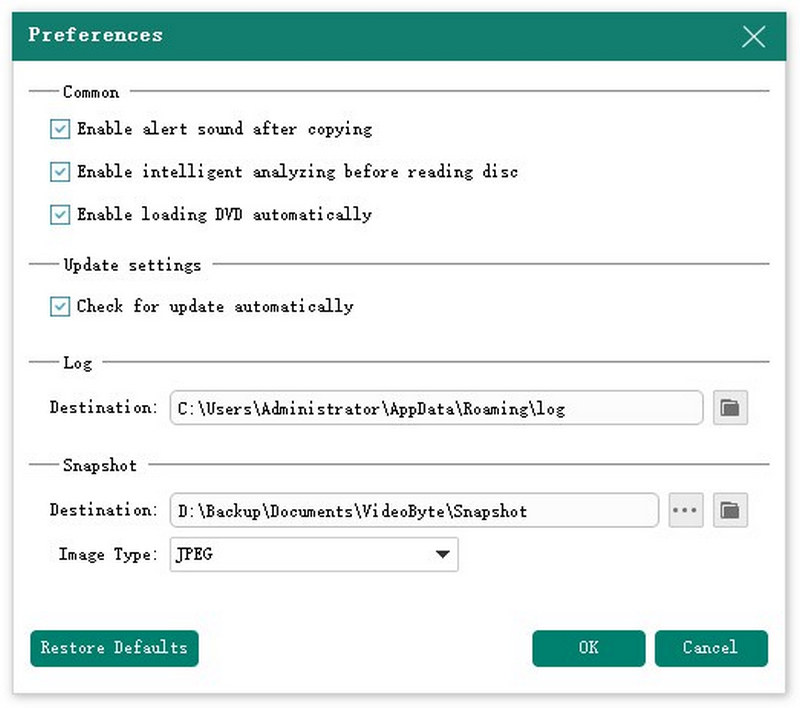Screen dimensions: 800x708
Task: Click the three-dot browse button for Snapshot
Action: click(685, 510)
